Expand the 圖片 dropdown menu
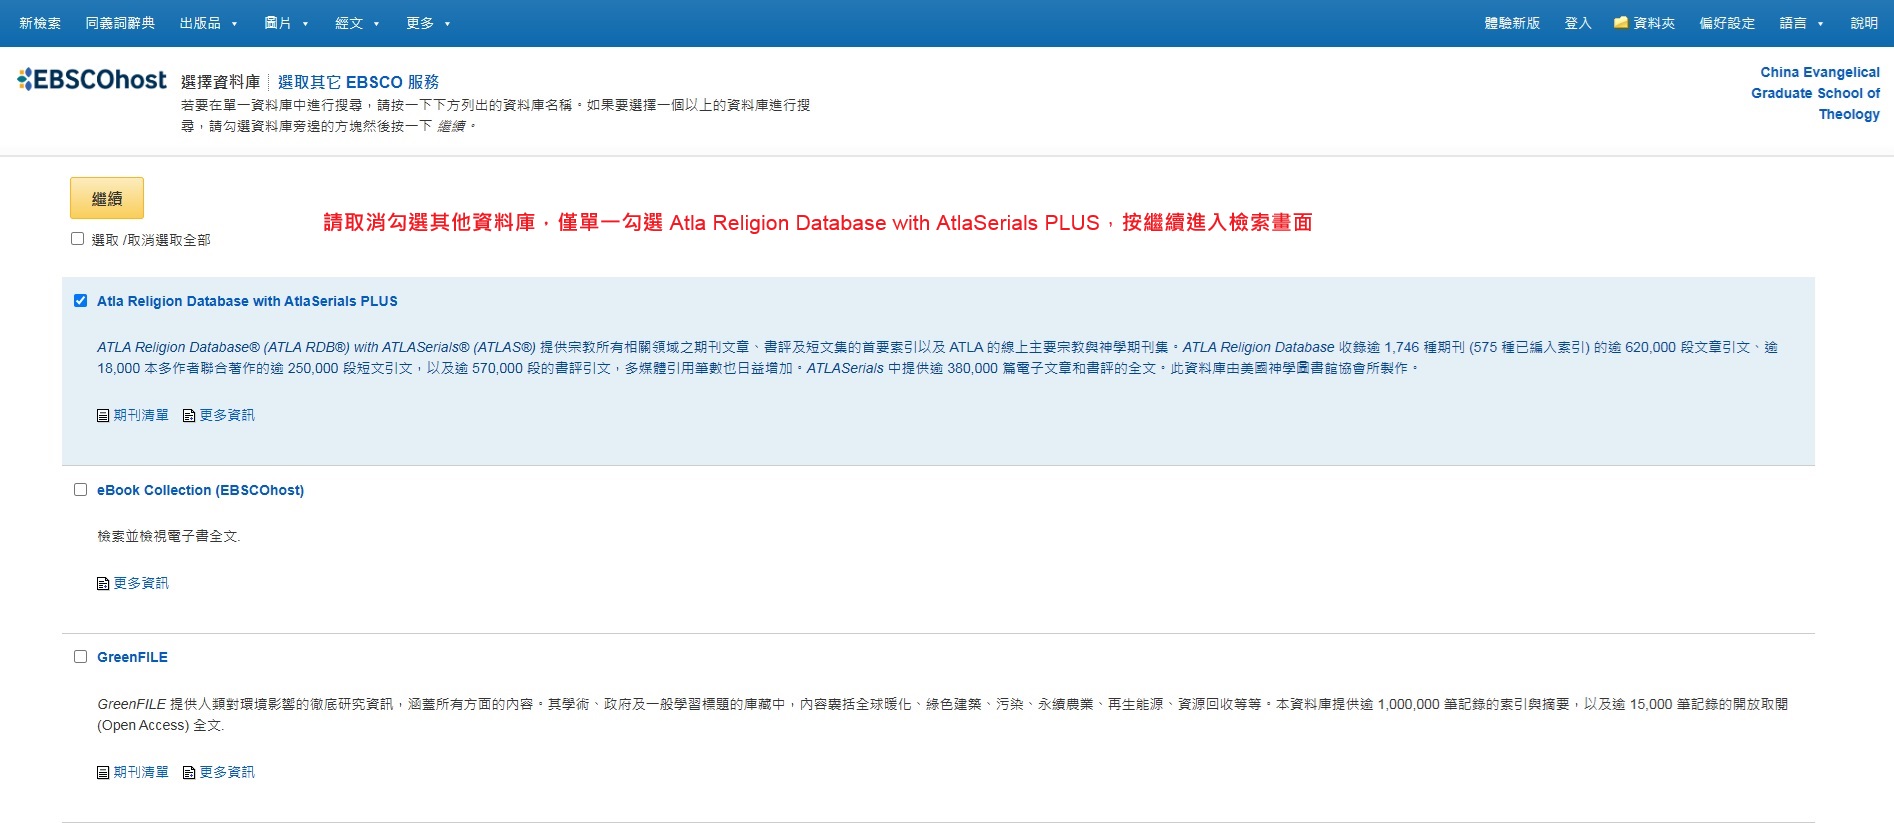The width and height of the screenshot is (1894, 823). click(286, 23)
